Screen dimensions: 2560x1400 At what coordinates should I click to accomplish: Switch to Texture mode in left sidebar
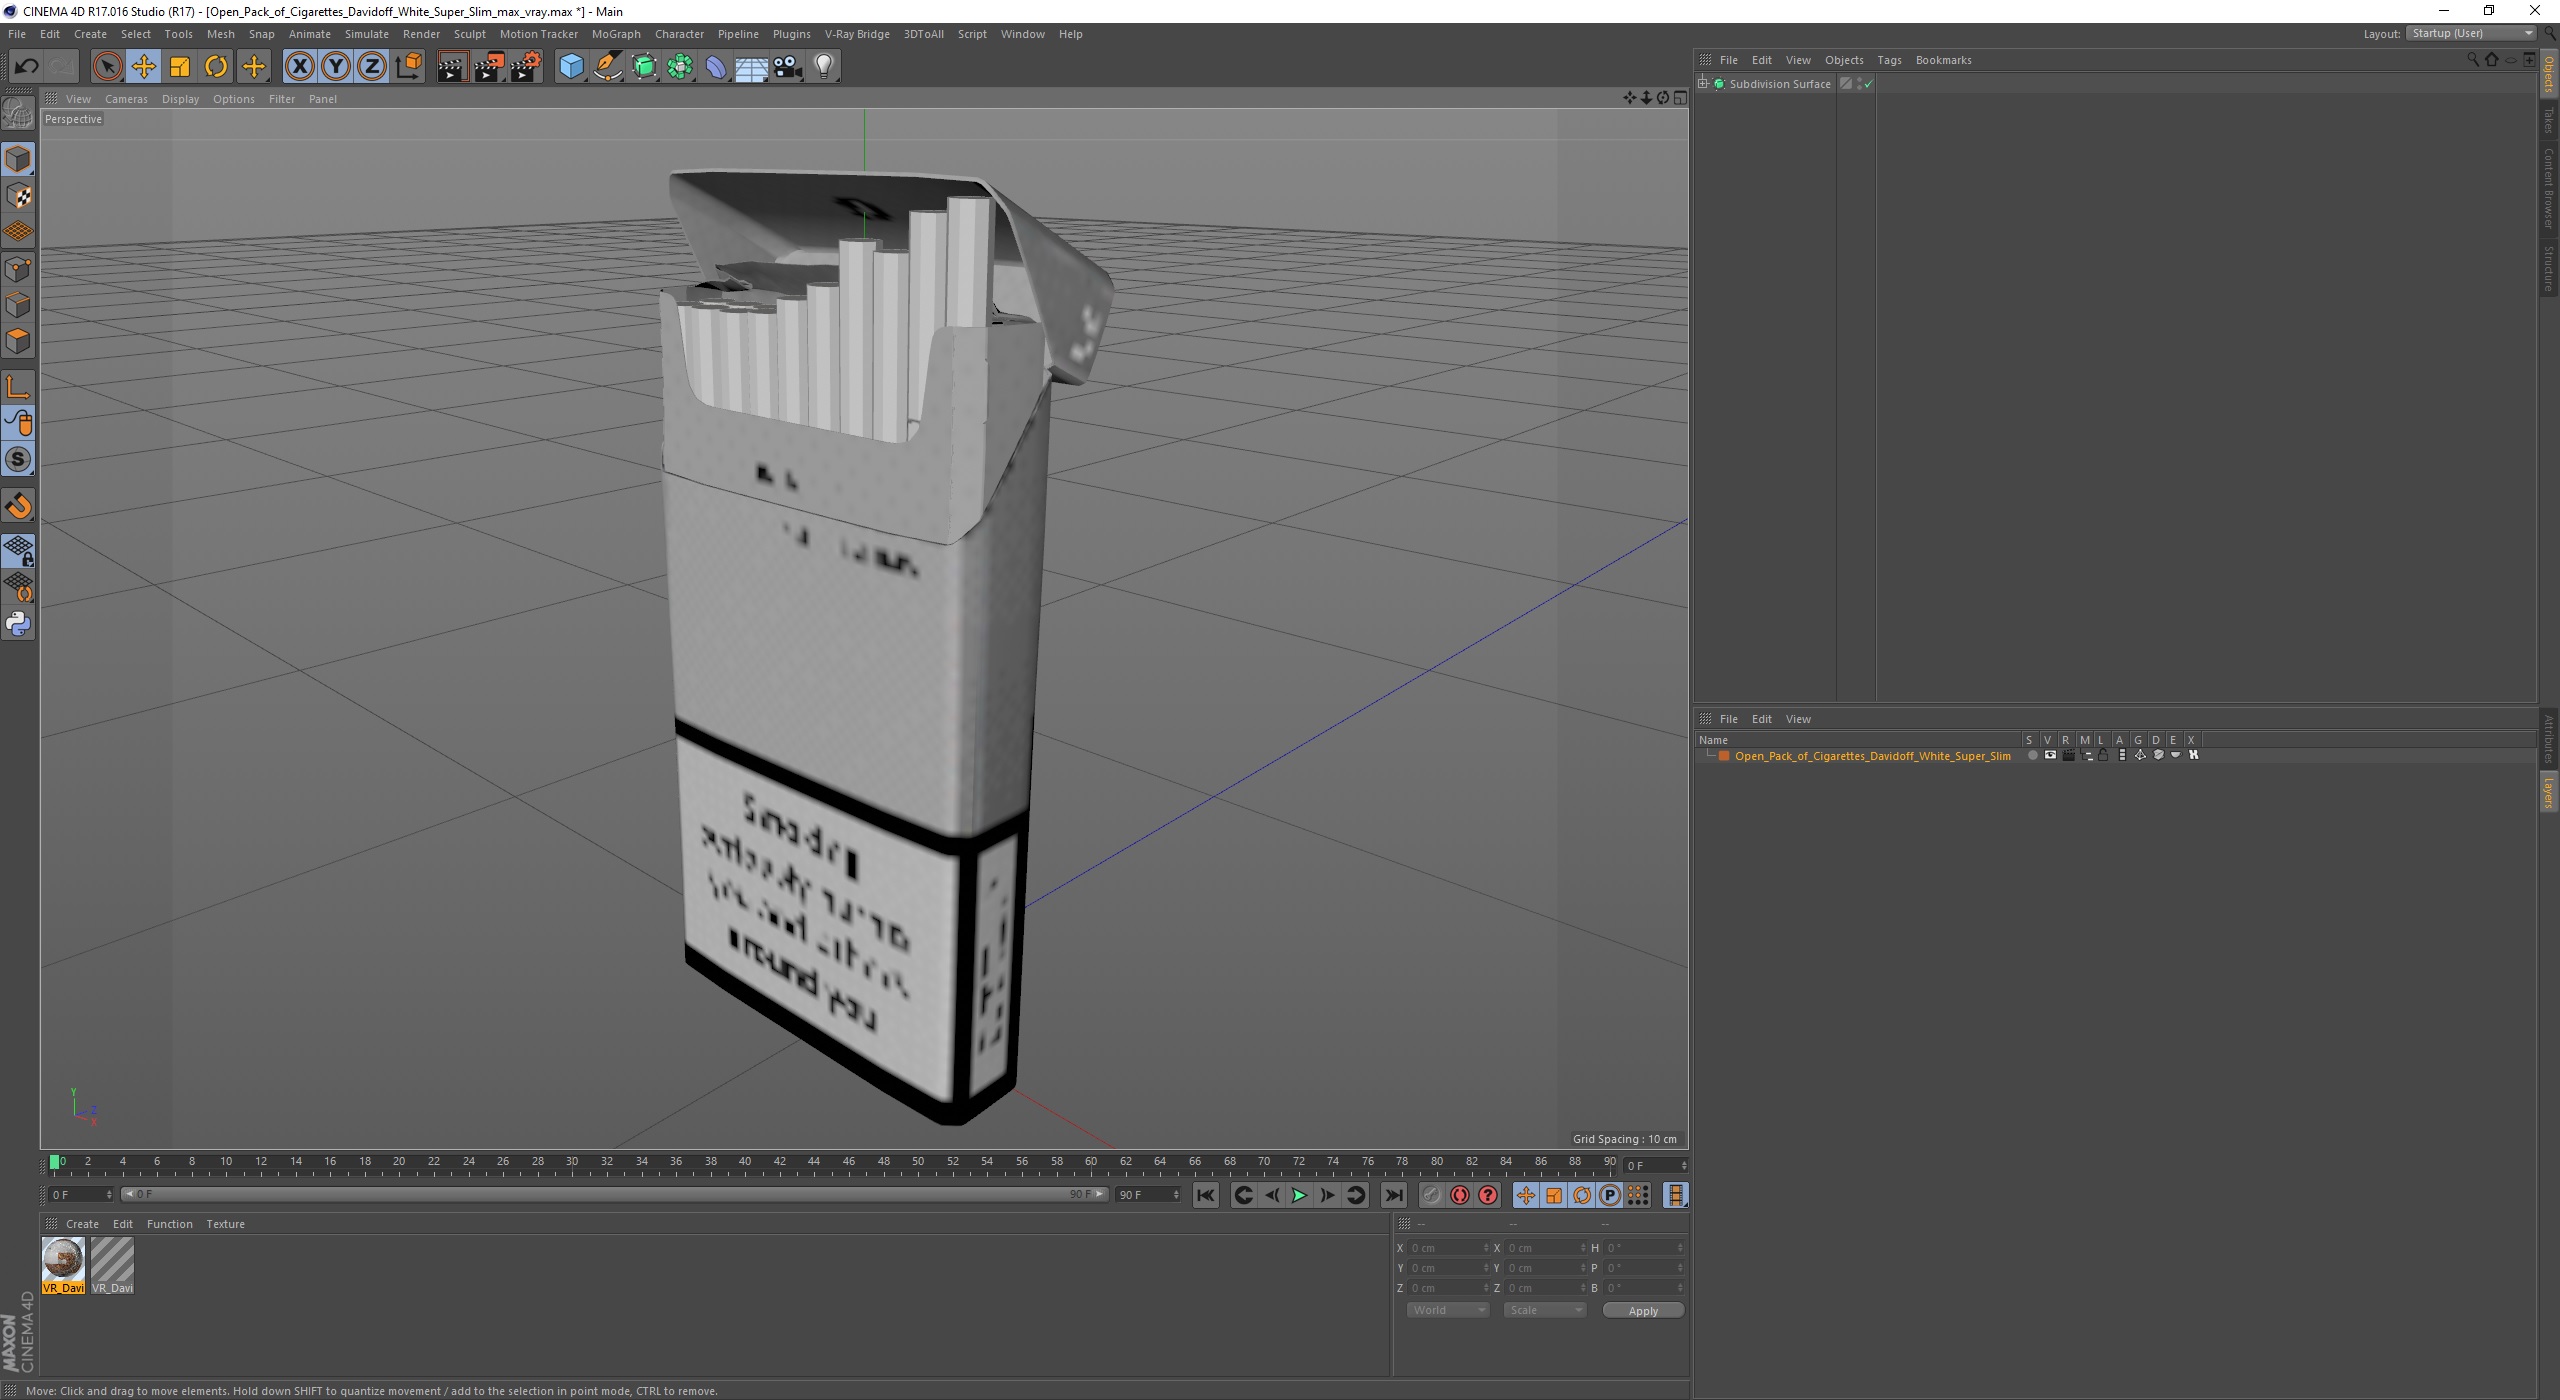tap(18, 196)
